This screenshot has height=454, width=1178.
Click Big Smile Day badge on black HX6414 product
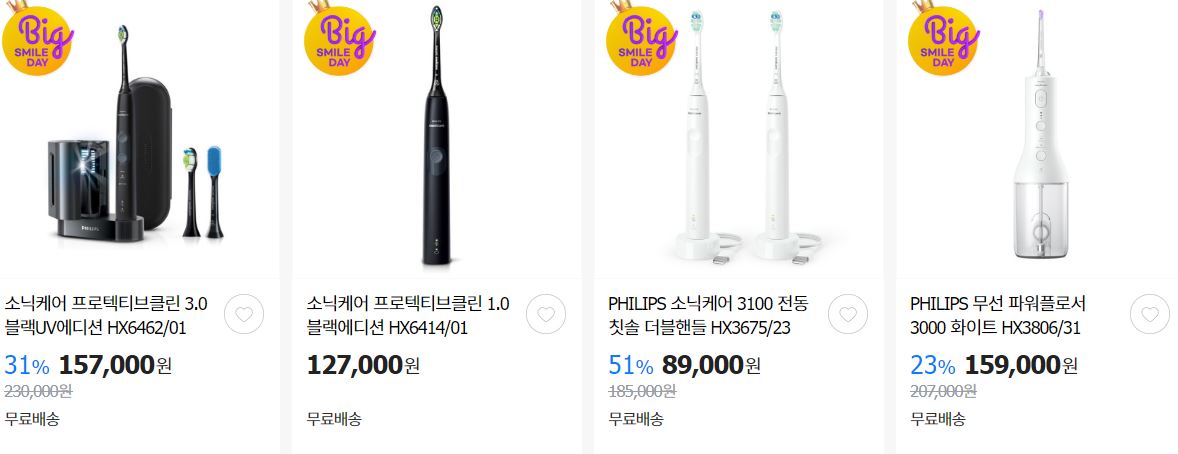tap(339, 38)
